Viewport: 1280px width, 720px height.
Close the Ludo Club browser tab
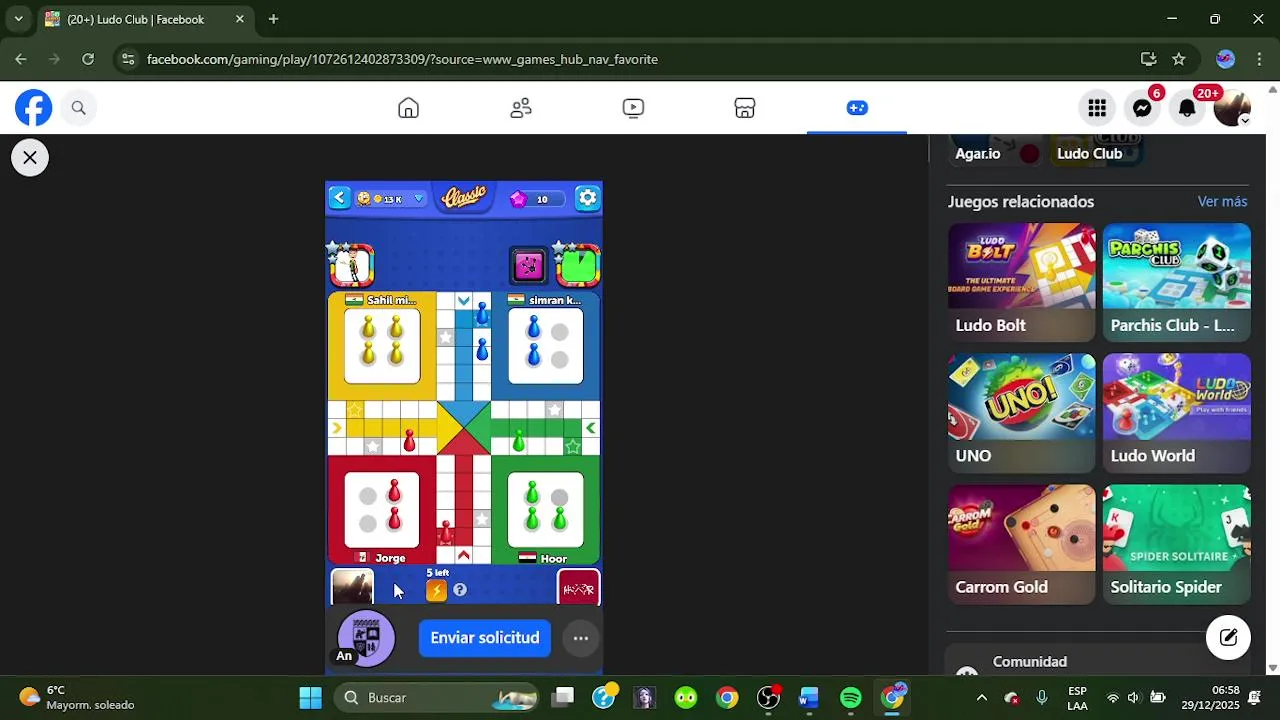pos(240,19)
